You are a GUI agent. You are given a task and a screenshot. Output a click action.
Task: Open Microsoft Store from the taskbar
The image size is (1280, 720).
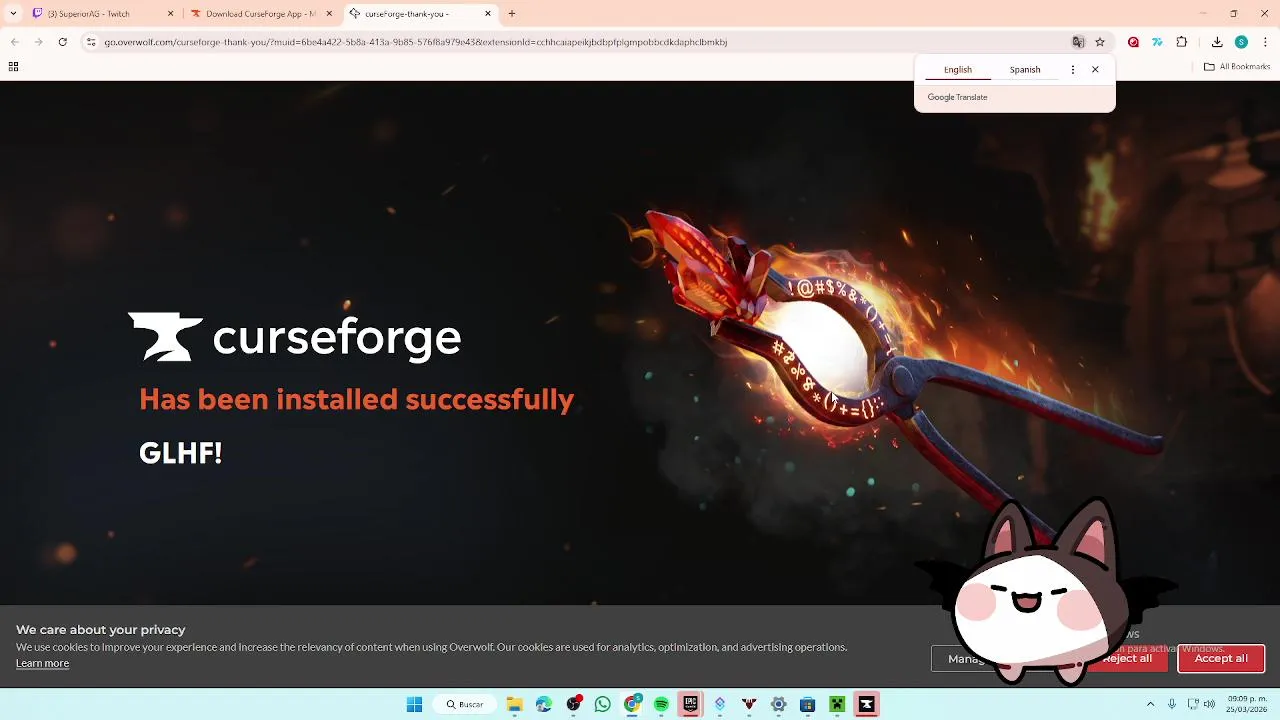pyautogui.click(x=808, y=705)
